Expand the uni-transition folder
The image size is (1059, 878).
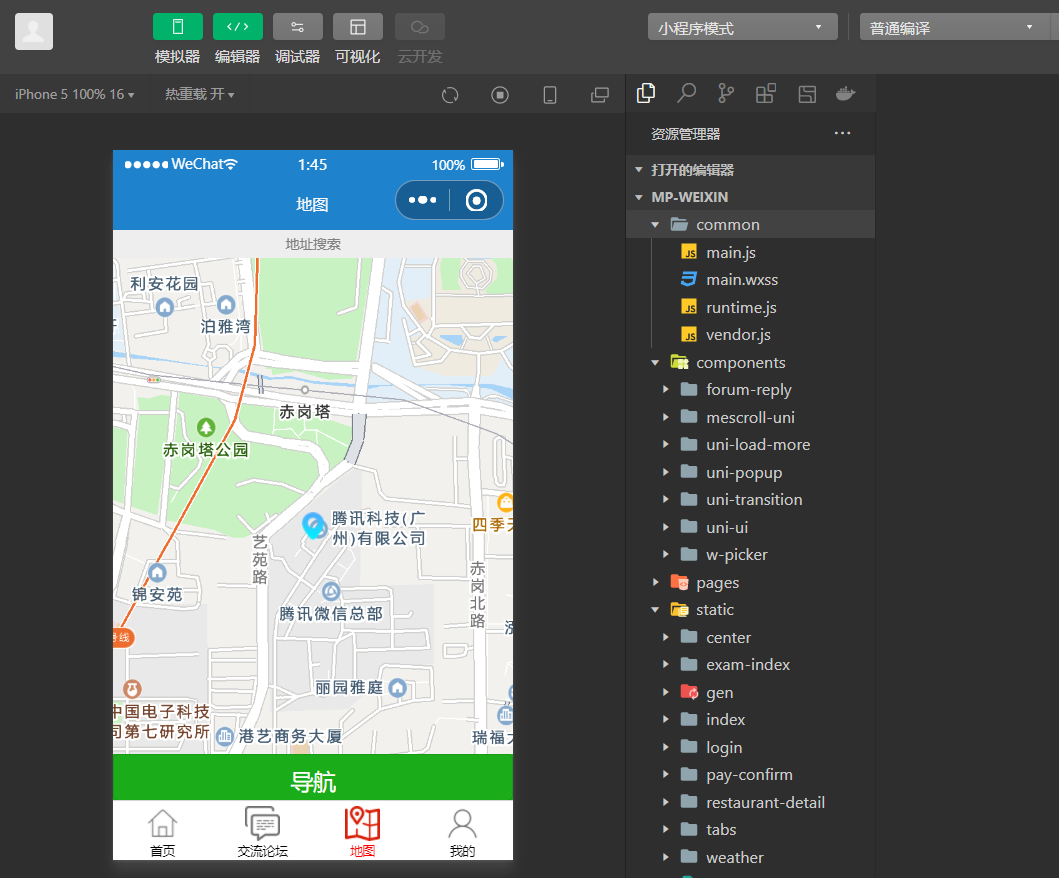tap(751, 500)
